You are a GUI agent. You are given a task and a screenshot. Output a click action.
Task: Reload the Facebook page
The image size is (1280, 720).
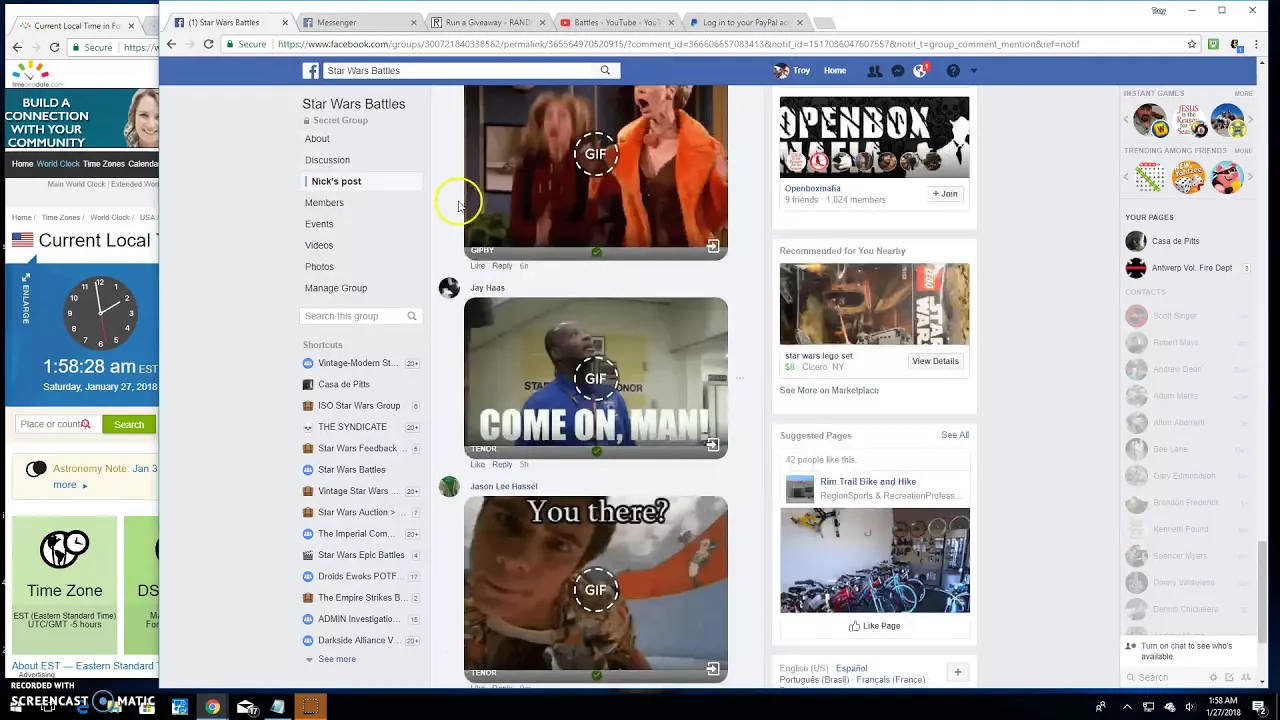pyautogui.click(x=208, y=44)
